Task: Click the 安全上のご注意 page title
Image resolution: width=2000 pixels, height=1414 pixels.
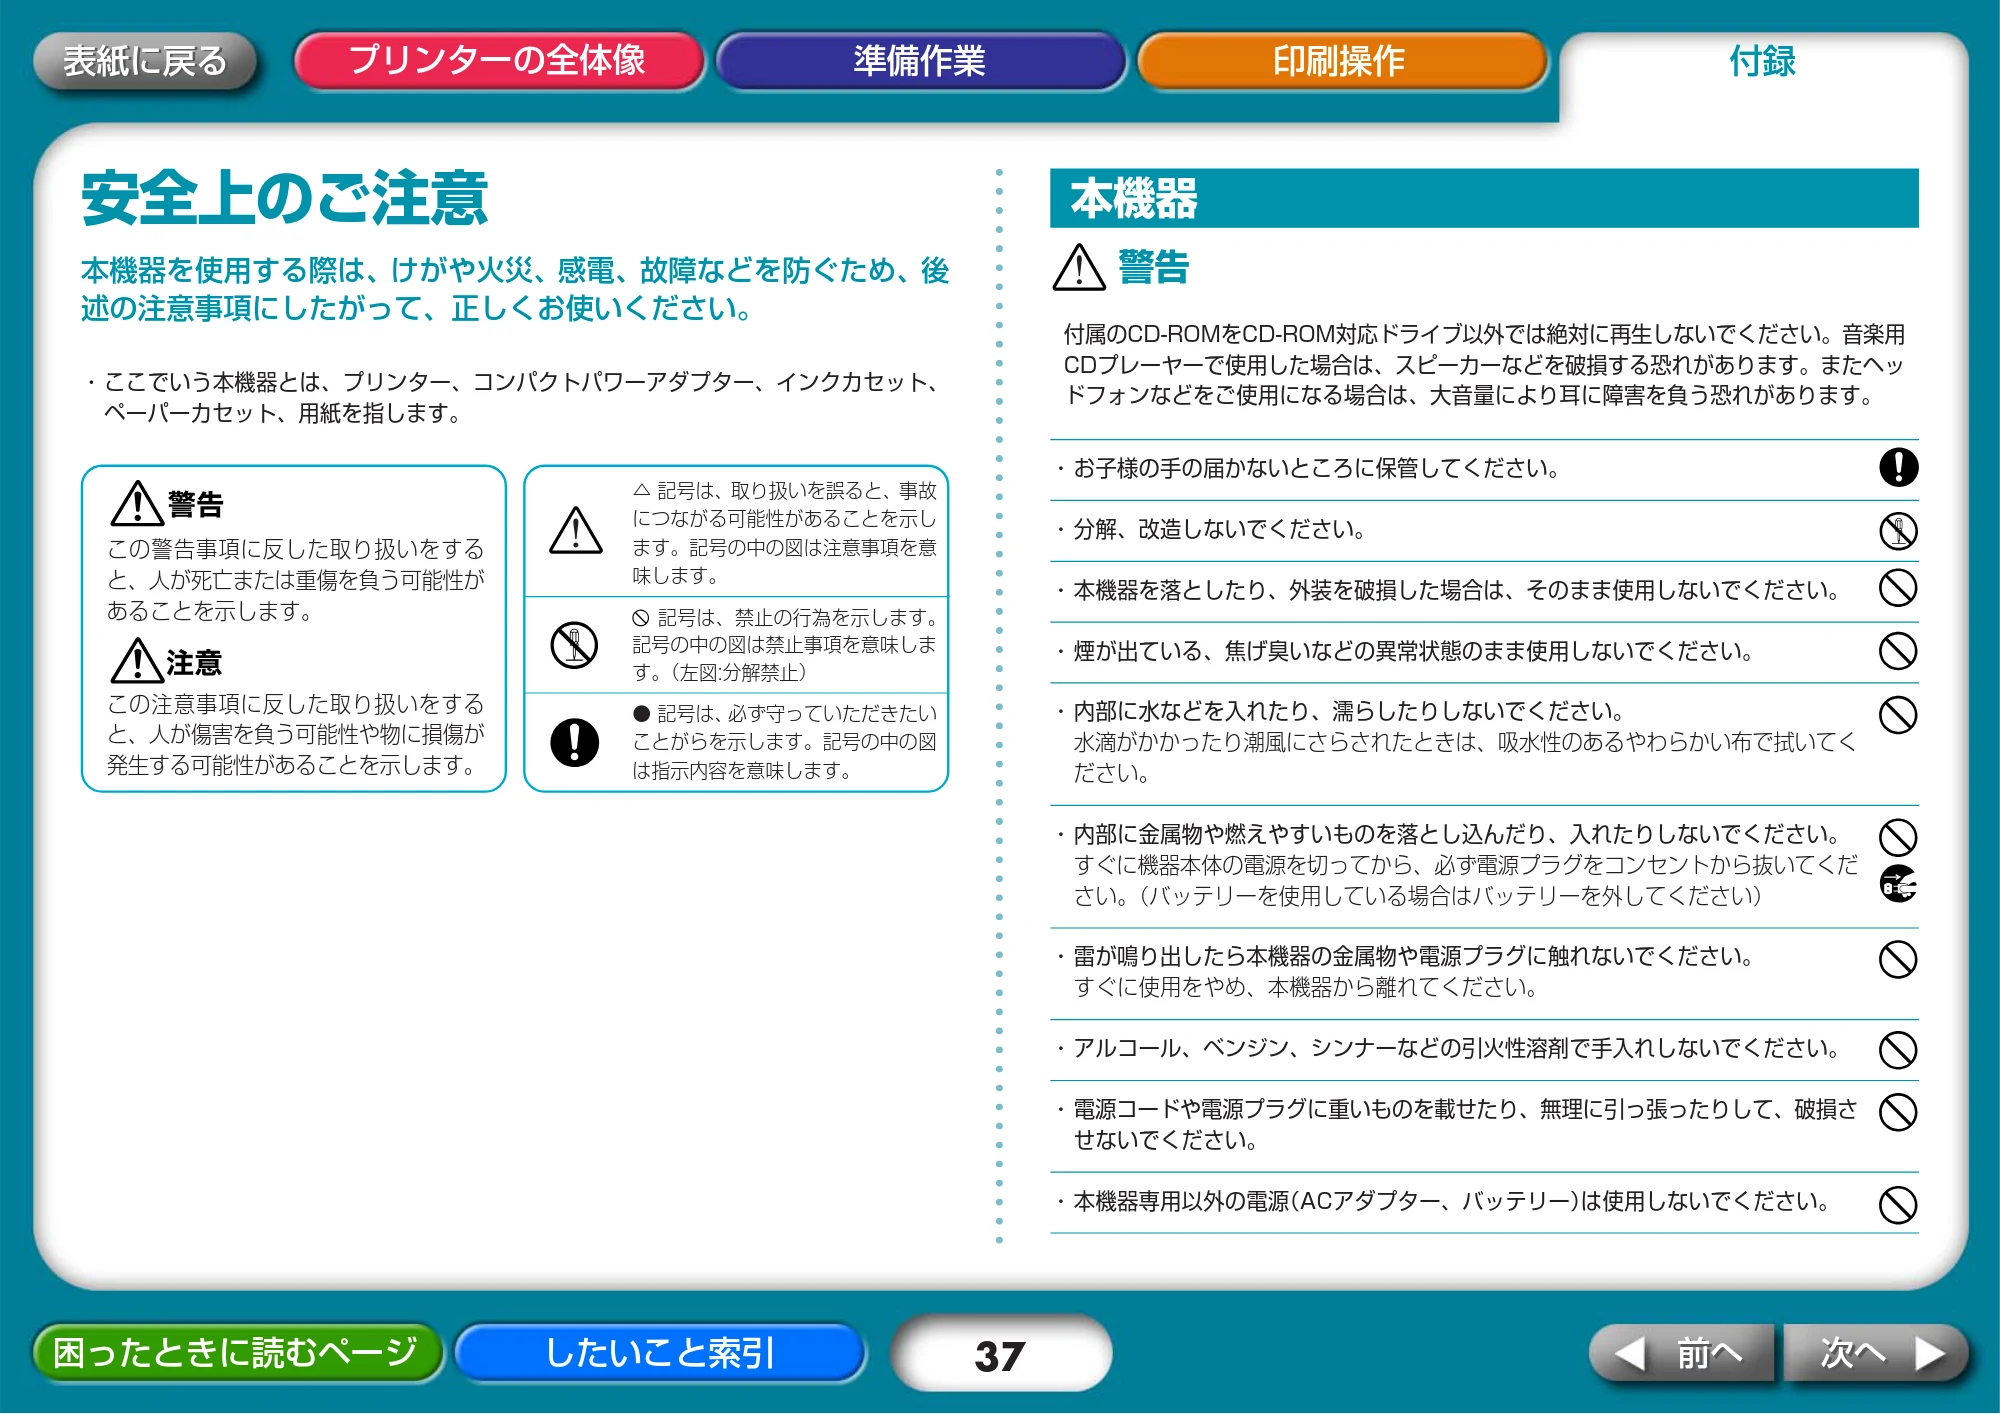Action: tap(284, 197)
